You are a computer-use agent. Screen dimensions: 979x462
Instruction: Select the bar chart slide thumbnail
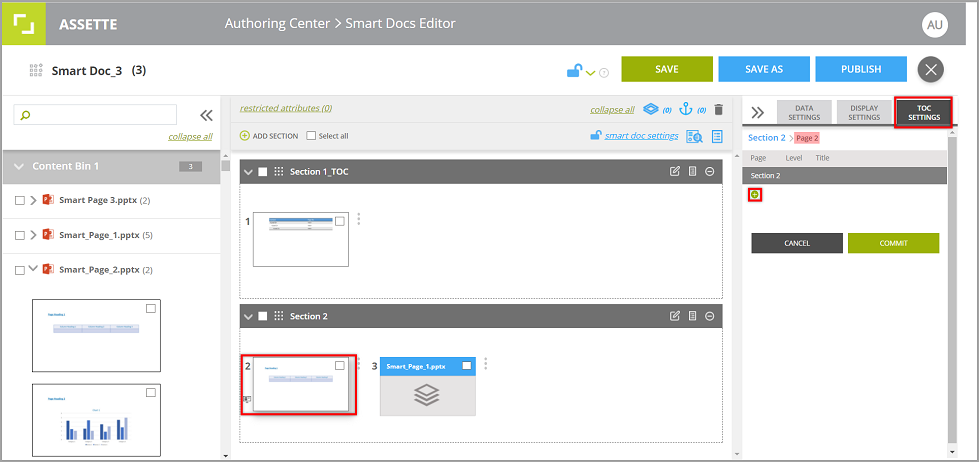point(96,420)
